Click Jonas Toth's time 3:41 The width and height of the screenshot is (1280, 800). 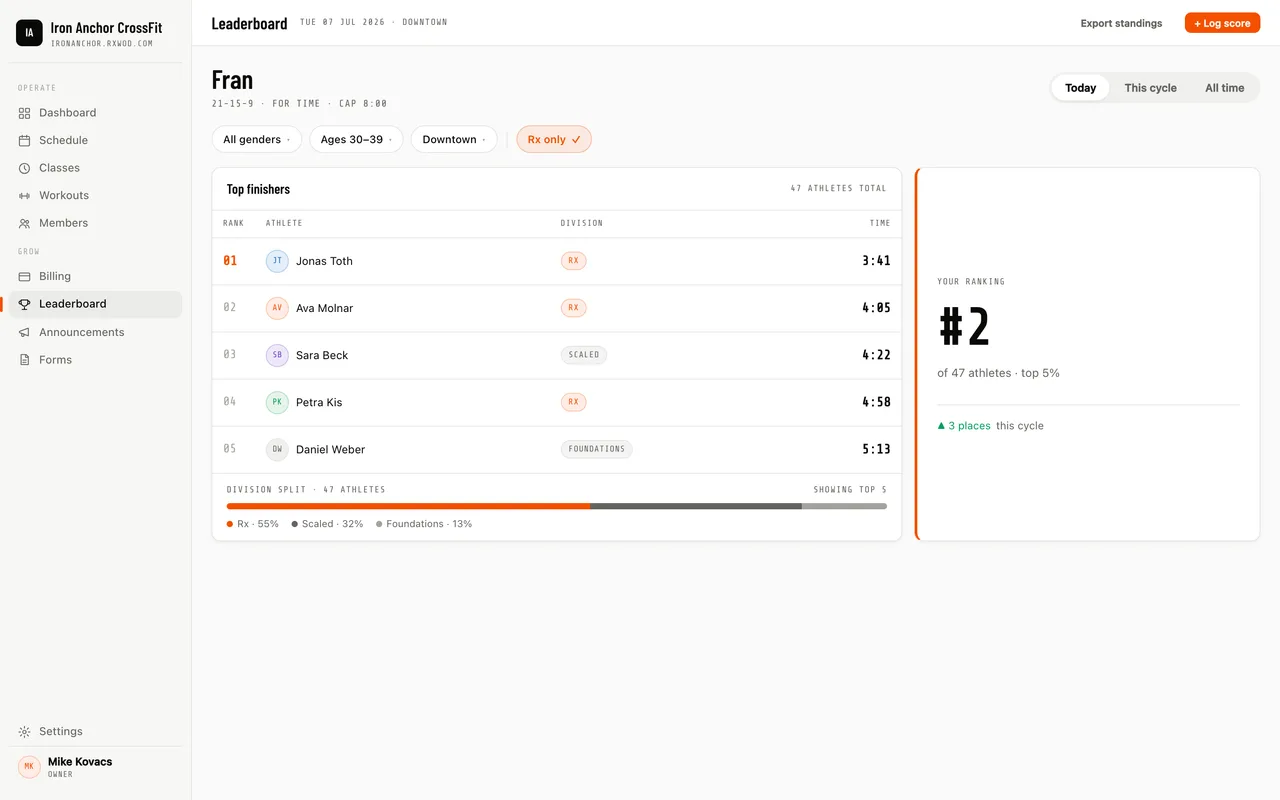[x=876, y=261]
